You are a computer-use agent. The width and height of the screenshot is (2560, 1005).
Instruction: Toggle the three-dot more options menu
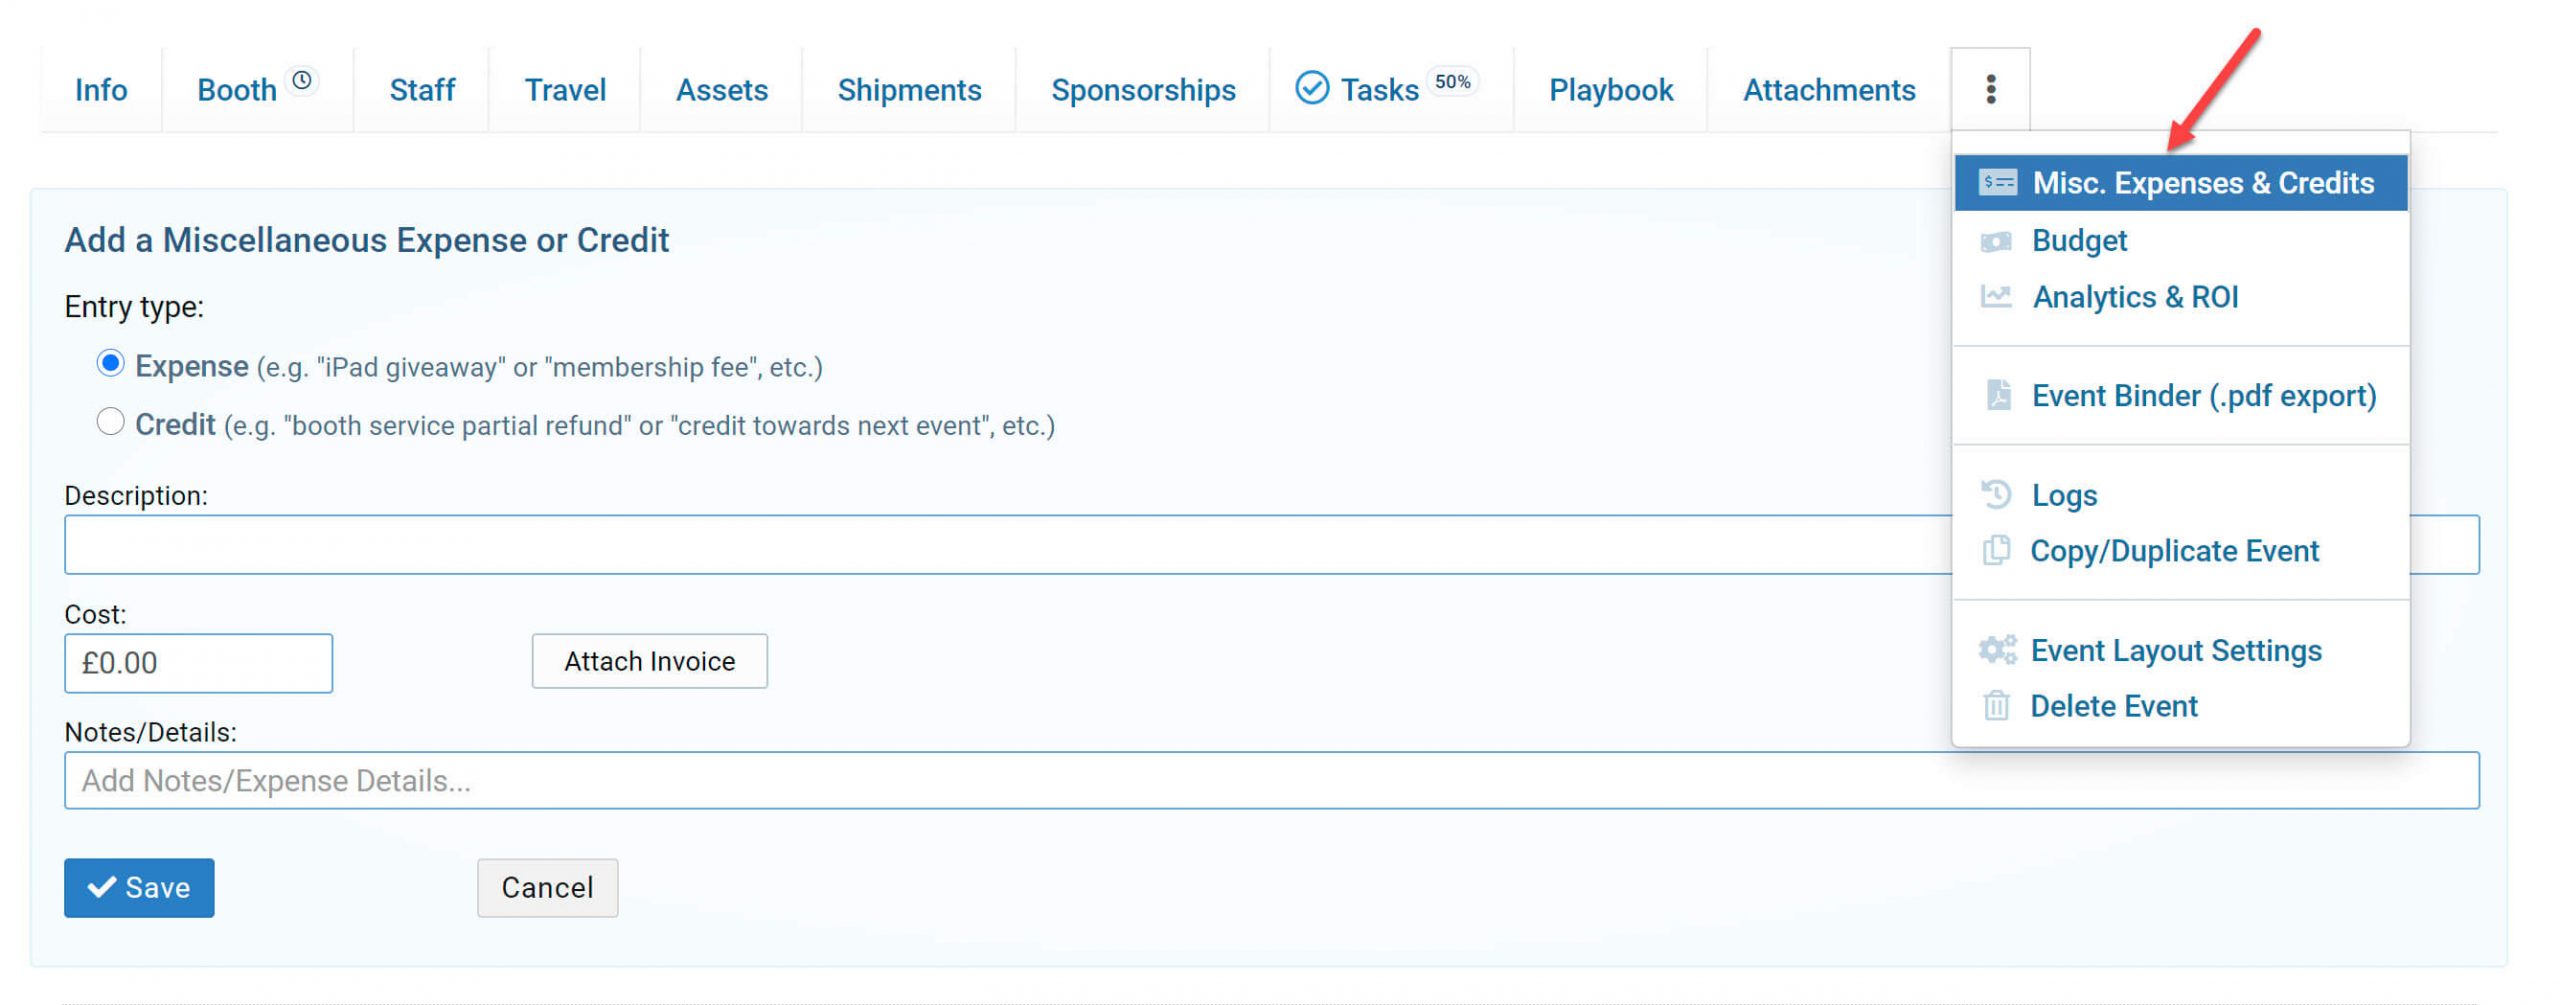click(1990, 90)
